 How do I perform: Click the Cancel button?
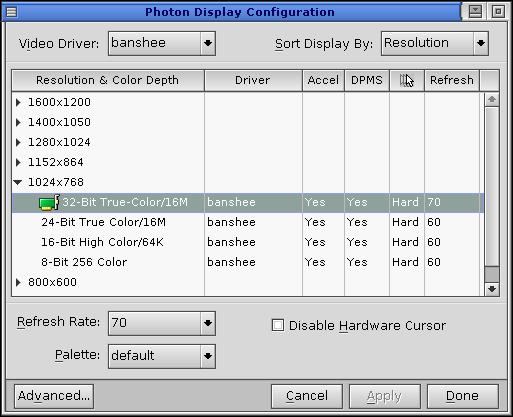307,396
